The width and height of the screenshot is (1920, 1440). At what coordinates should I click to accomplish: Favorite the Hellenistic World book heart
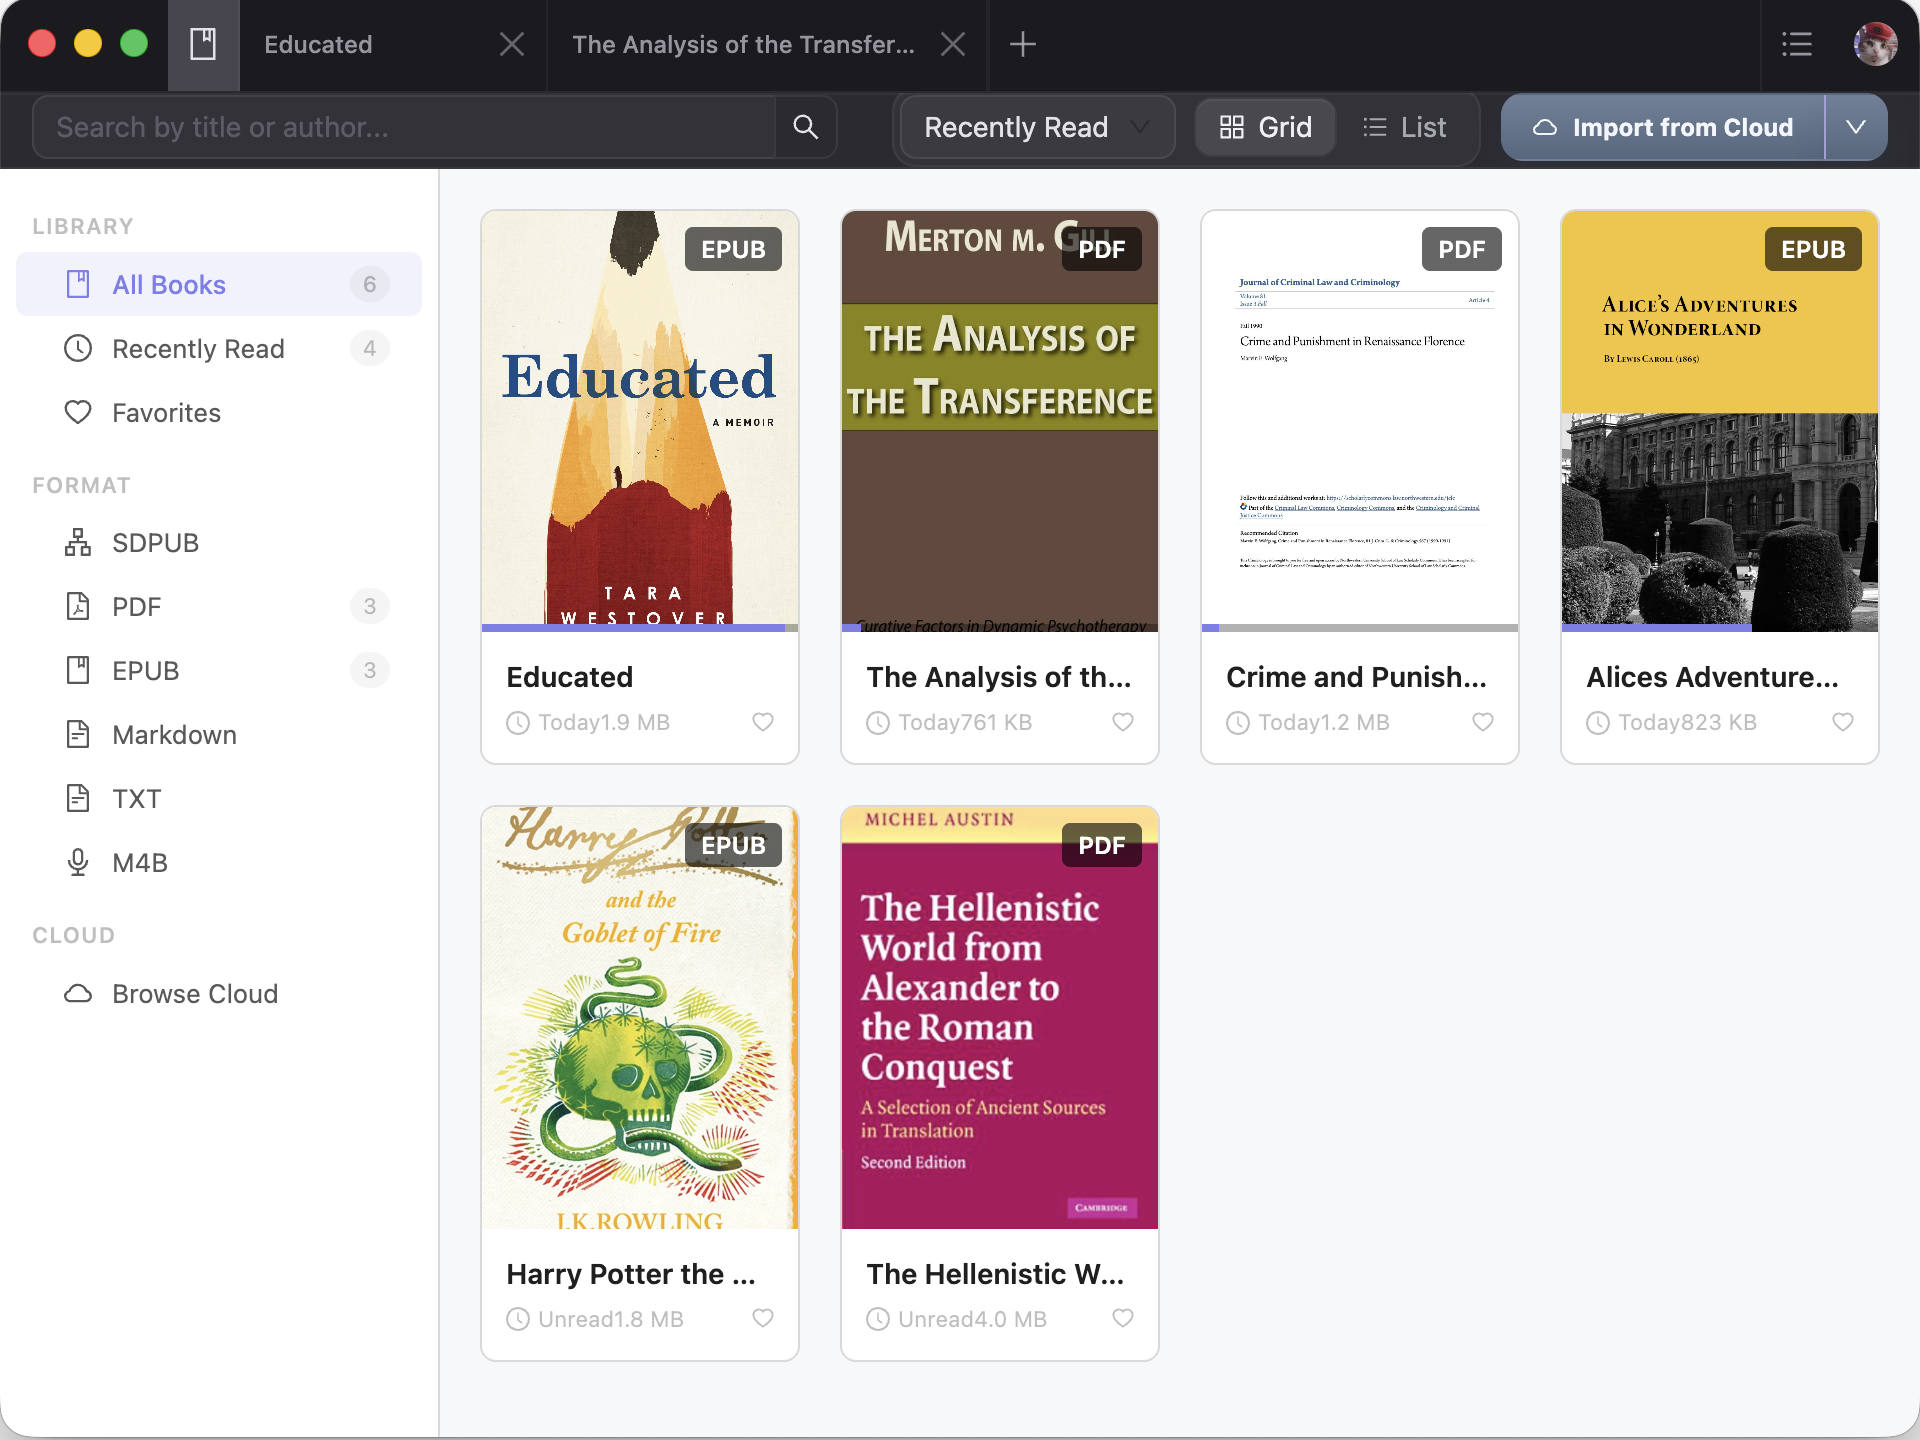1123,1318
